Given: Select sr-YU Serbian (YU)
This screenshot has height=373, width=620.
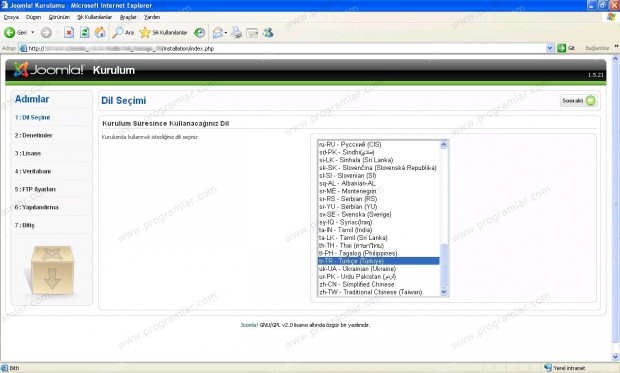Looking at the screenshot, I should pos(379,206).
